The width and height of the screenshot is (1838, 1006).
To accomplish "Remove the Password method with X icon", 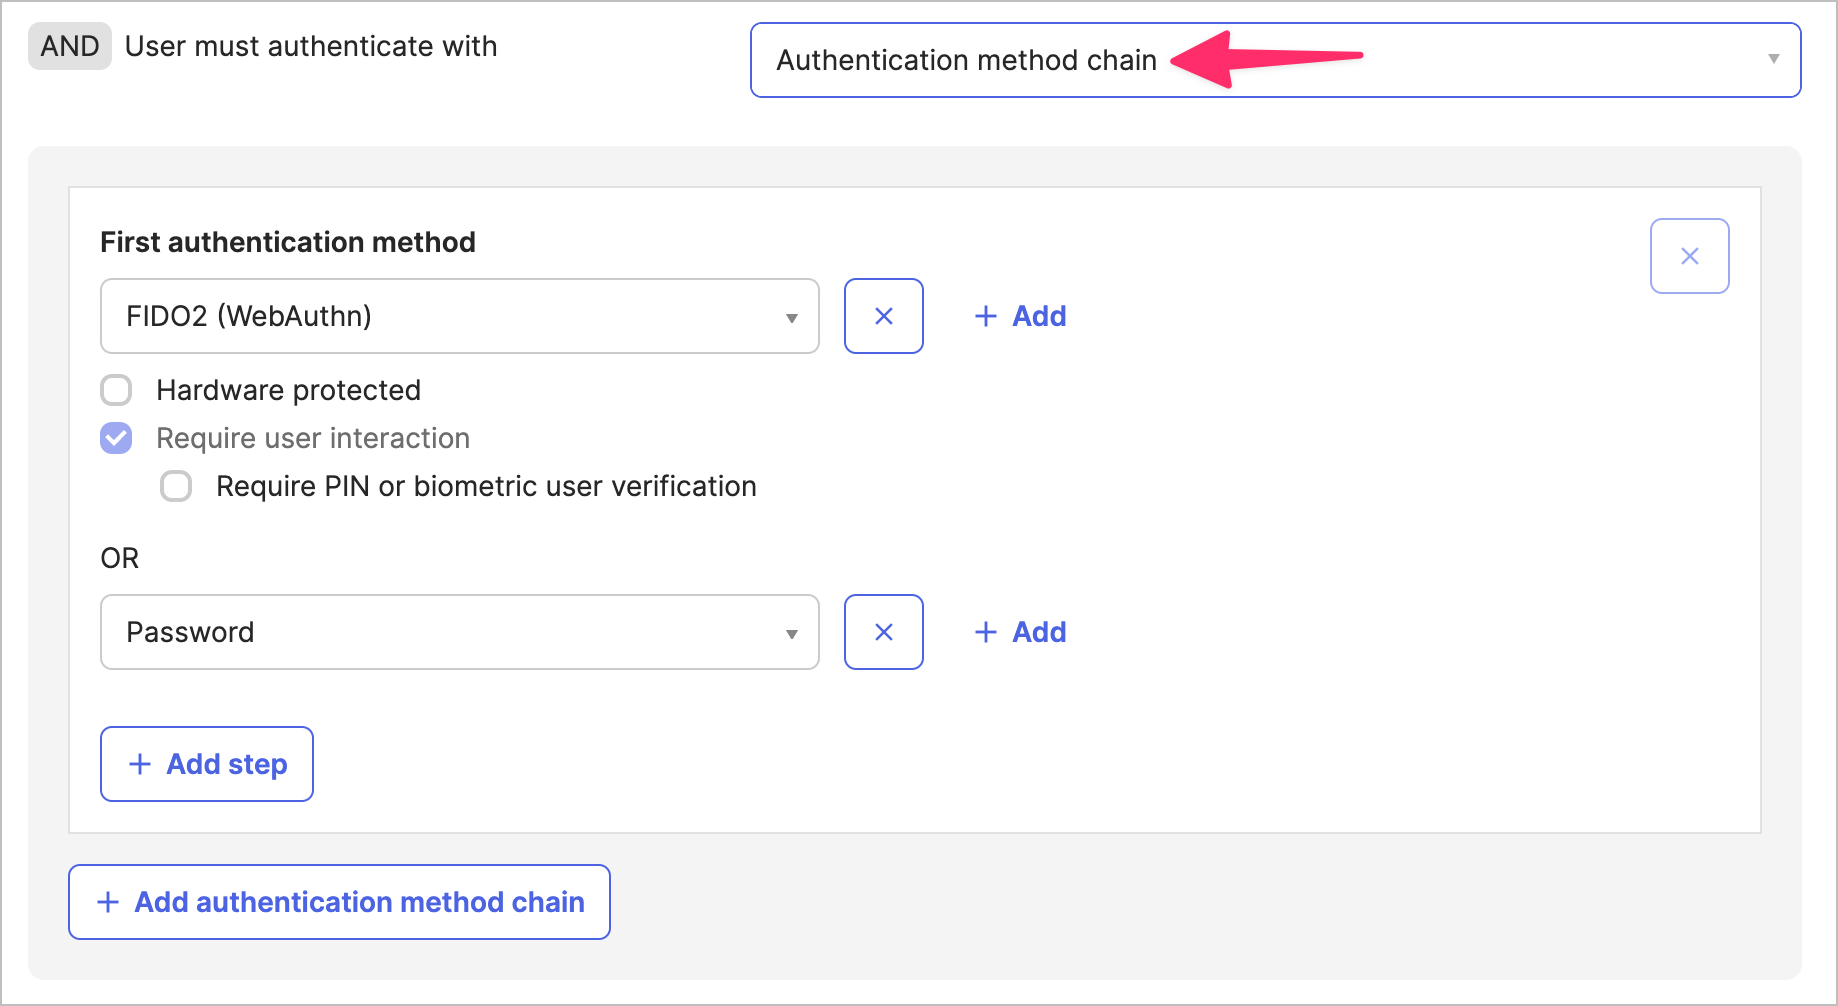I will click(883, 632).
